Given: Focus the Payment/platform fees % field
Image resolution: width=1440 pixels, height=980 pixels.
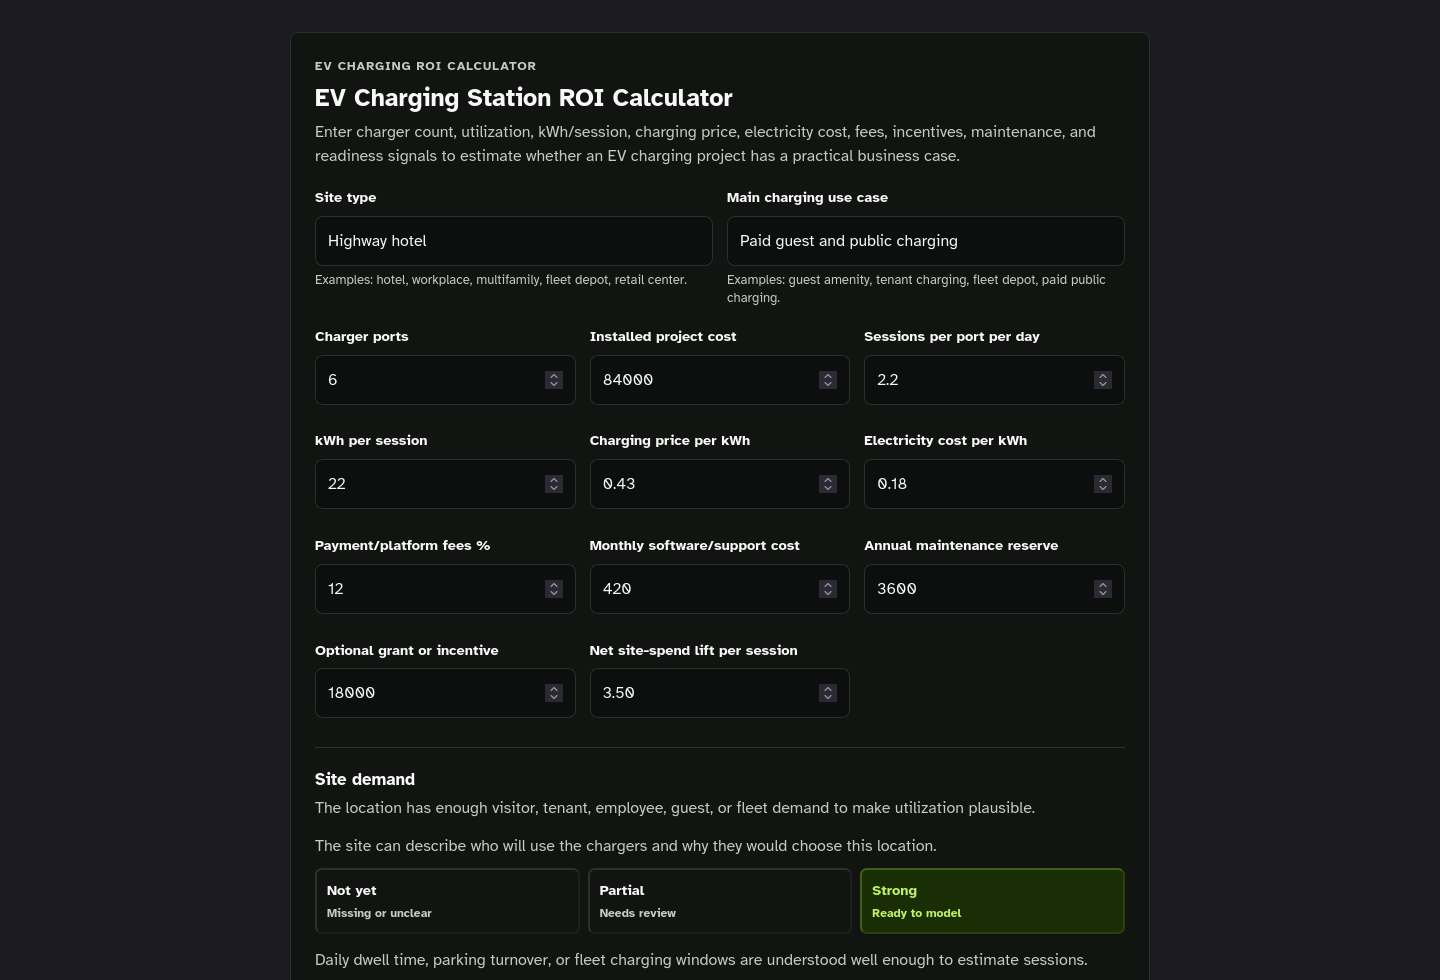Looking at the screenshot, I should click(x=445, y=589).
